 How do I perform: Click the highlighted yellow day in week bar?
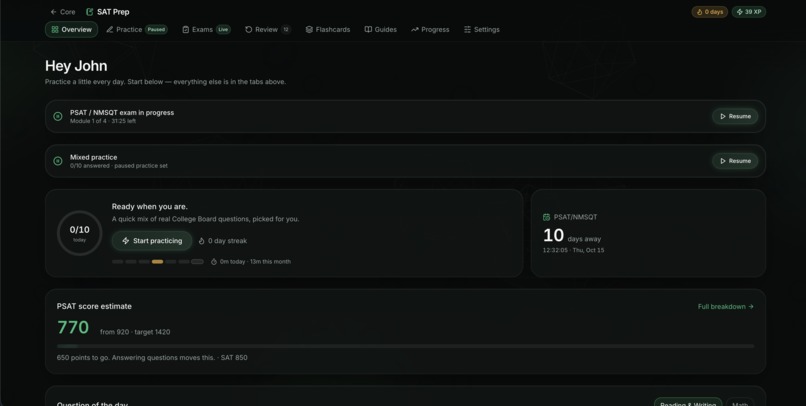coord(157,262)
